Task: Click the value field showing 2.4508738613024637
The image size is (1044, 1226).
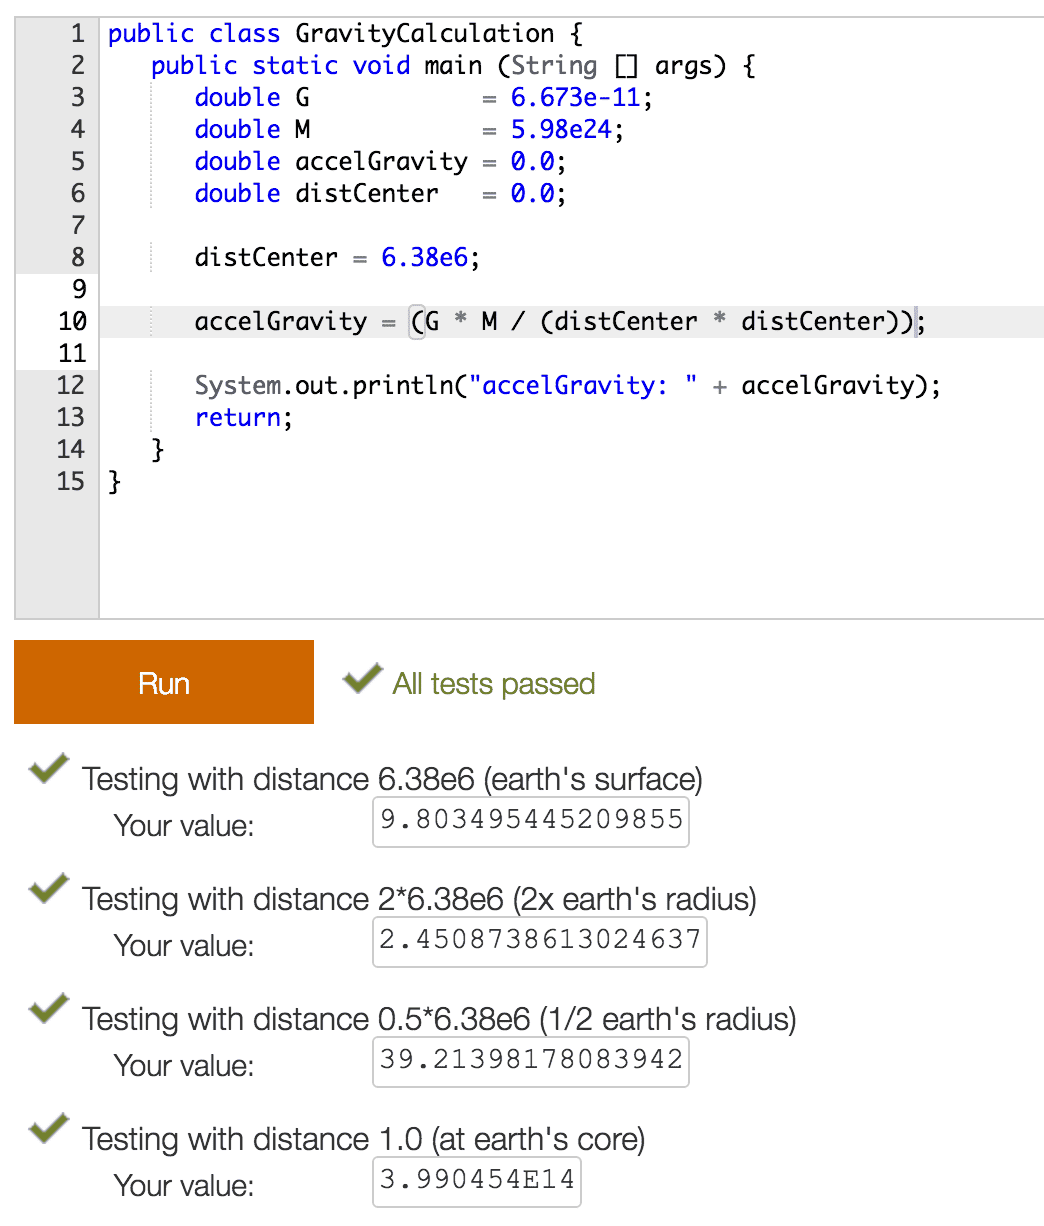Action: coord(540,941)
